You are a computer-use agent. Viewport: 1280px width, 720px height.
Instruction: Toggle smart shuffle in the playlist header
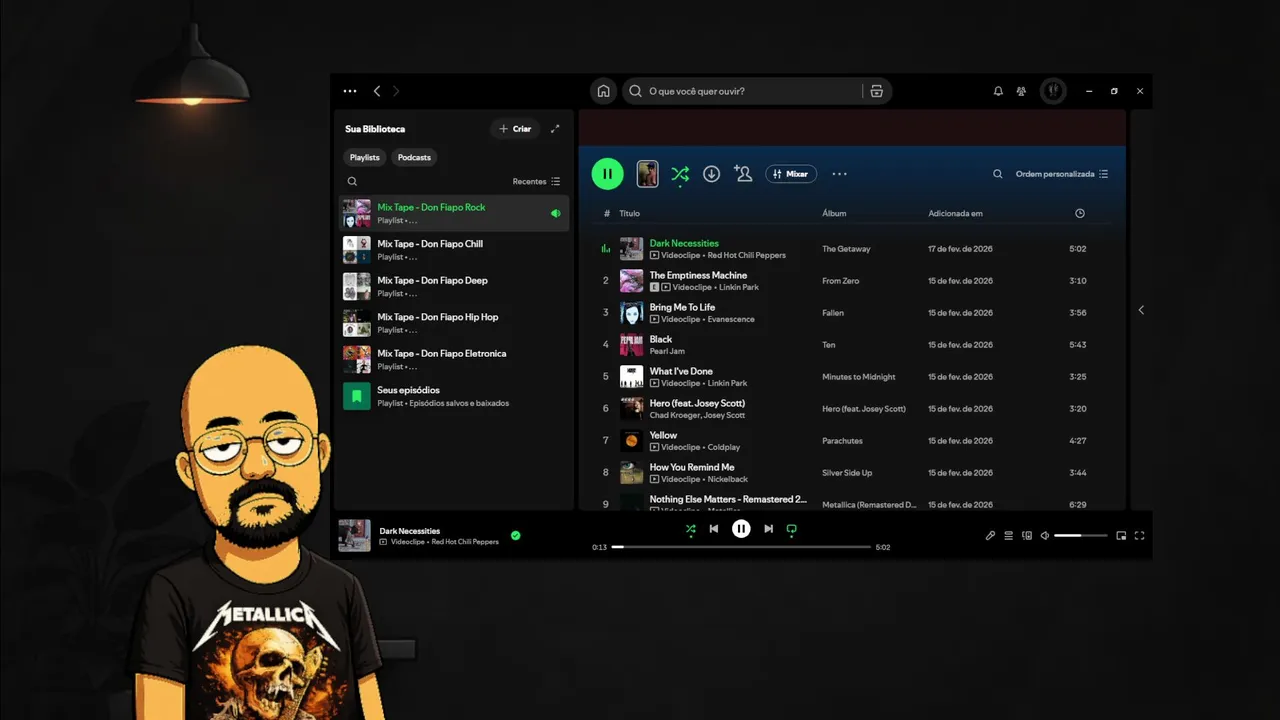pos(680,174)
